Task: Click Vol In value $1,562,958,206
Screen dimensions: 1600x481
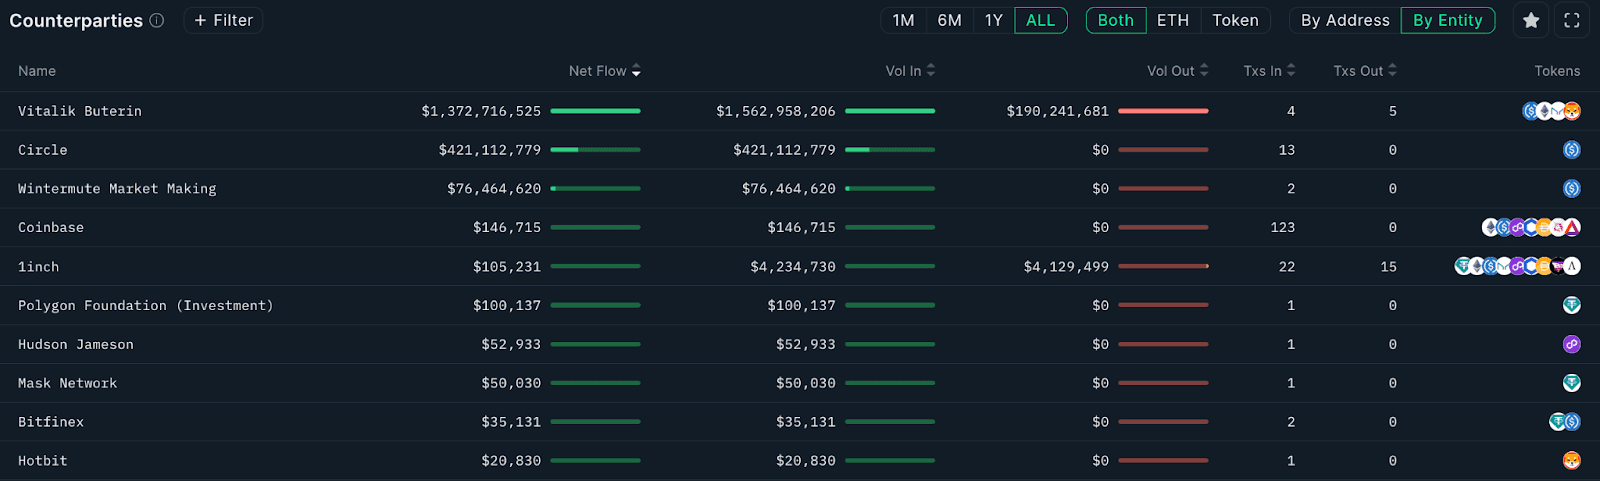Action: [x=776, y=111]
